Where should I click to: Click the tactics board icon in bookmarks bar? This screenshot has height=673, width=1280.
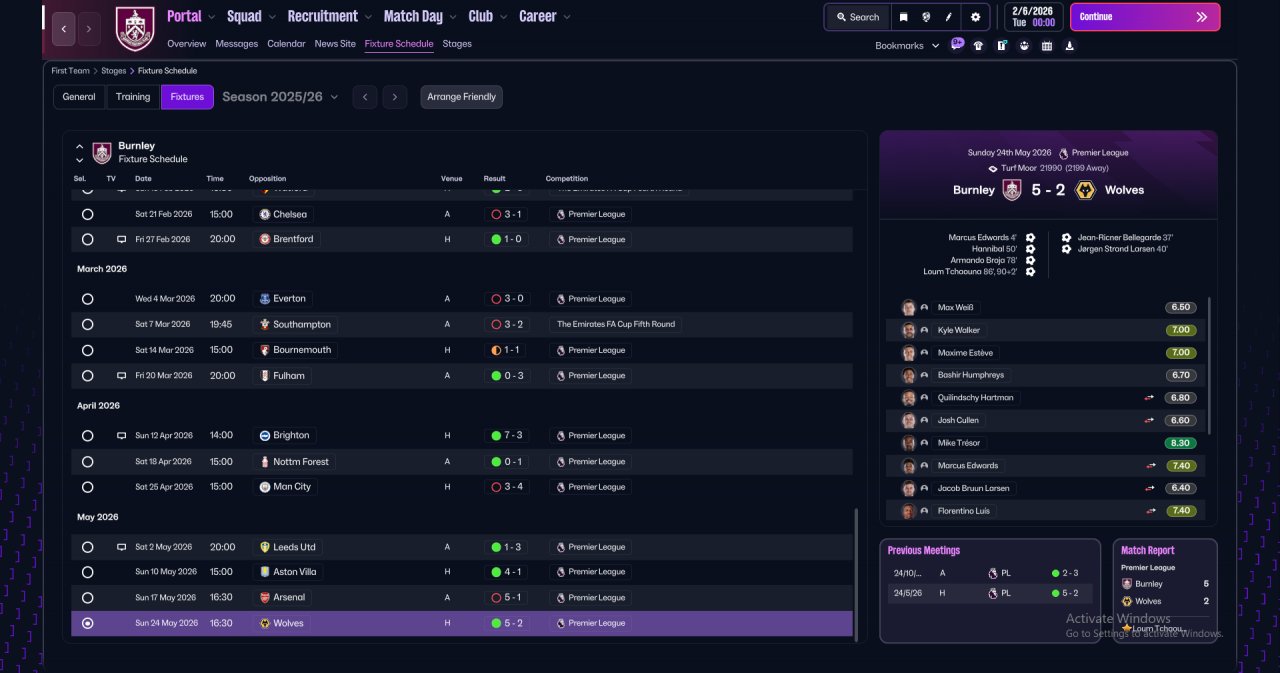1001,45
